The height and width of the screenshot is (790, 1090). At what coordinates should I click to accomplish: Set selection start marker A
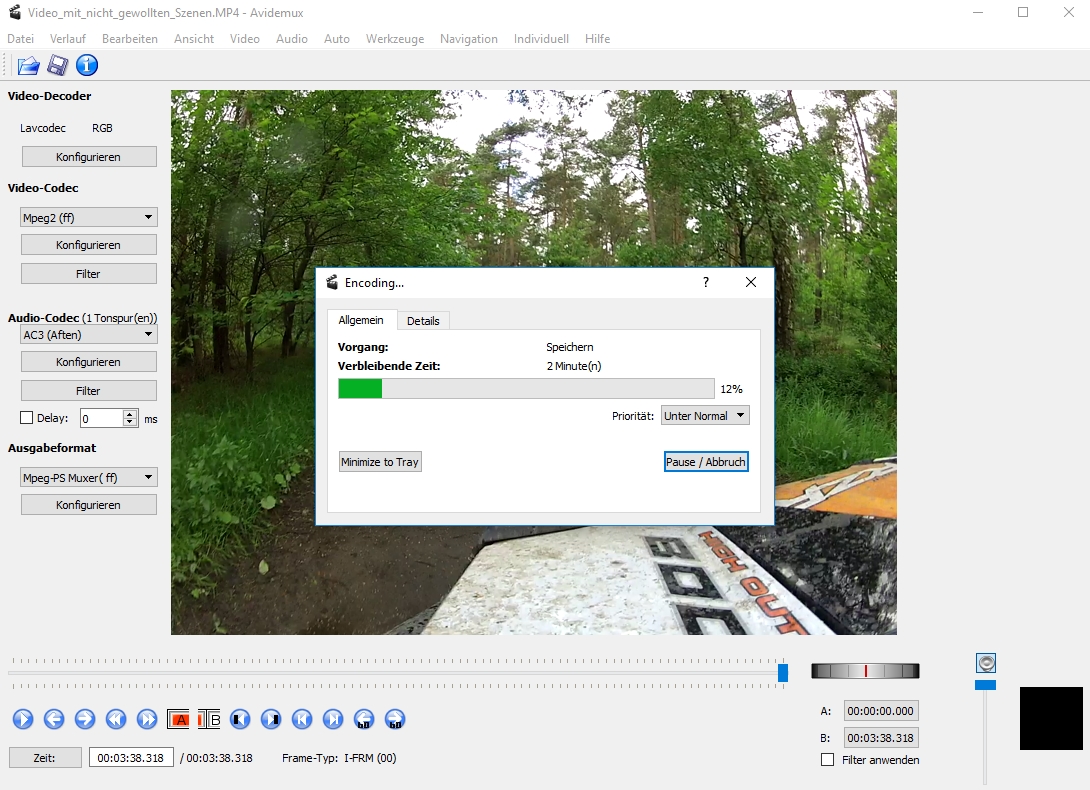click(x=179, y=719)
